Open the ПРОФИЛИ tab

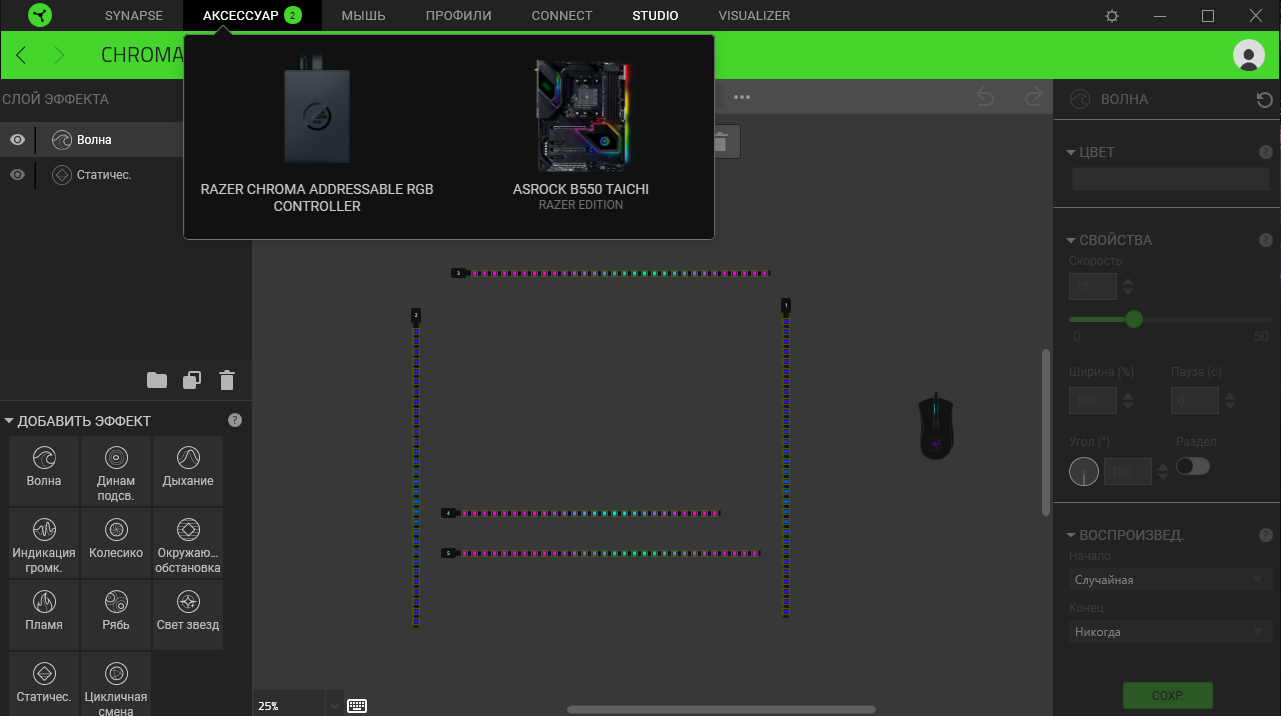458,16
